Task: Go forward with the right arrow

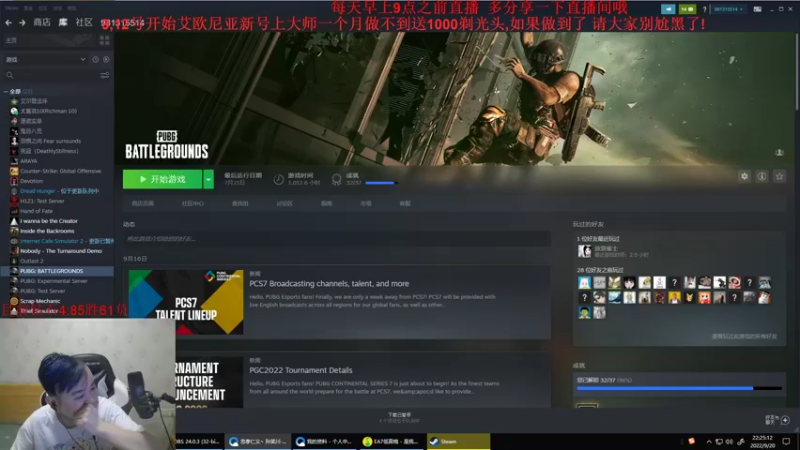Action: pos(22,22)
